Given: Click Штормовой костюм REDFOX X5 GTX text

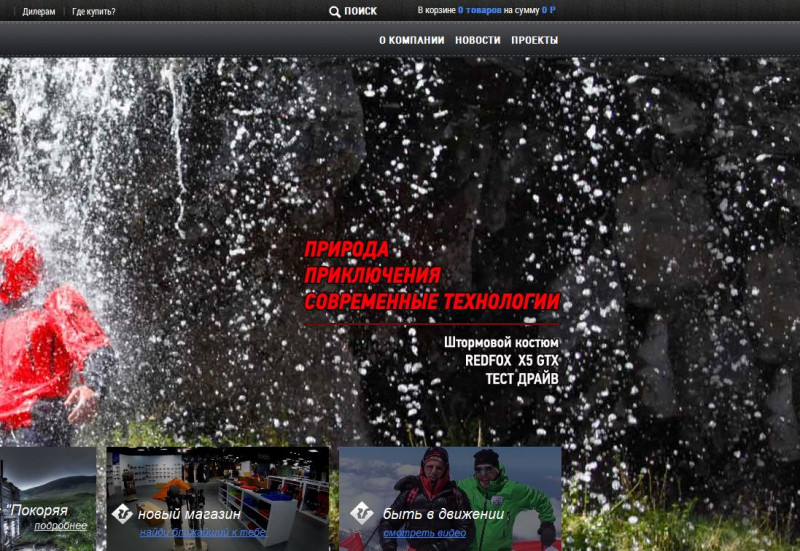Looking at the screenshot, I should tap(501, 352).
